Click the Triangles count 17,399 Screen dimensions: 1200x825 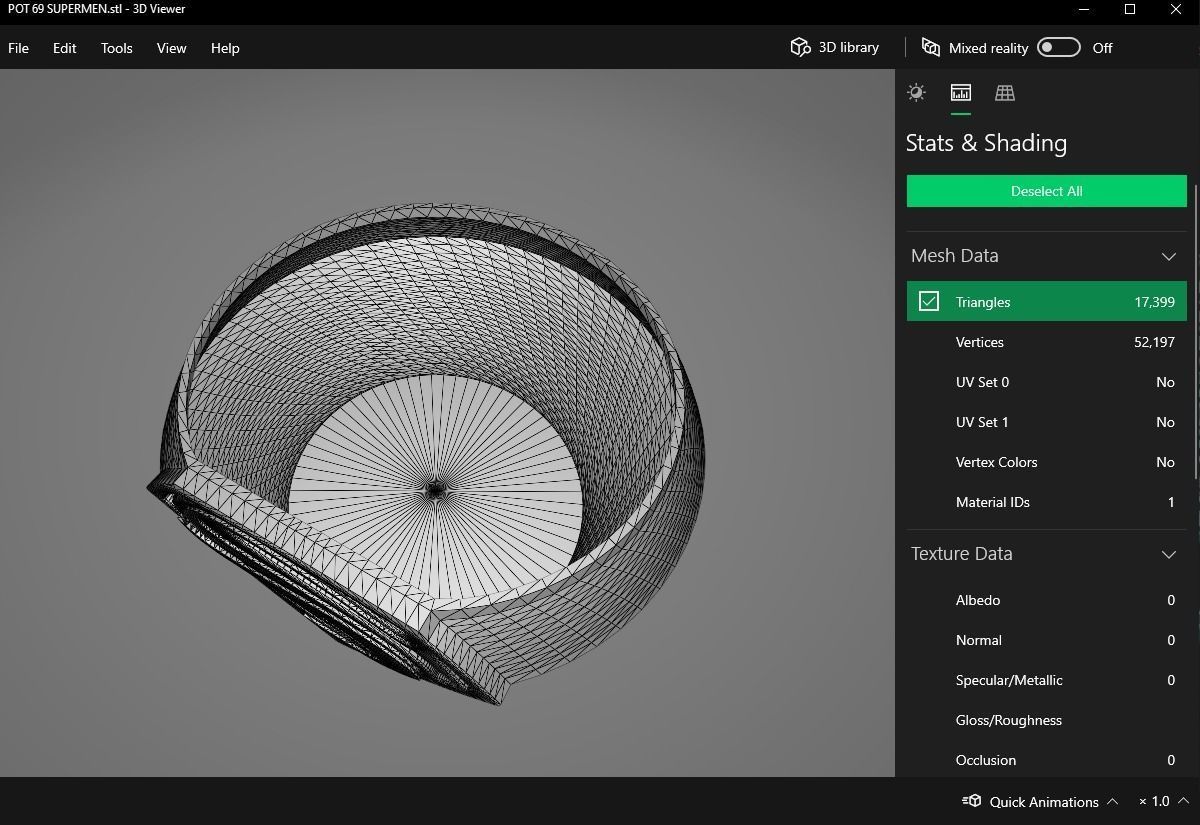click(x=1154, y=302)
